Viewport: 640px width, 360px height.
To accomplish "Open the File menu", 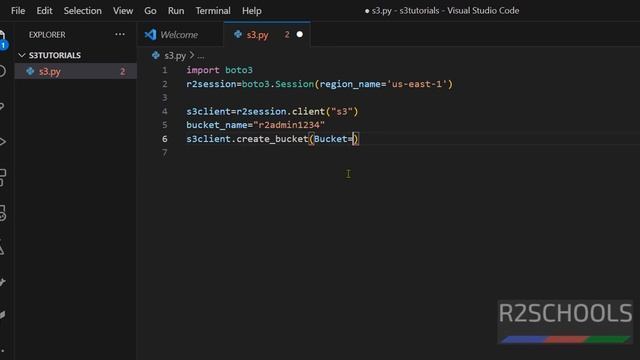I will 18,11.
